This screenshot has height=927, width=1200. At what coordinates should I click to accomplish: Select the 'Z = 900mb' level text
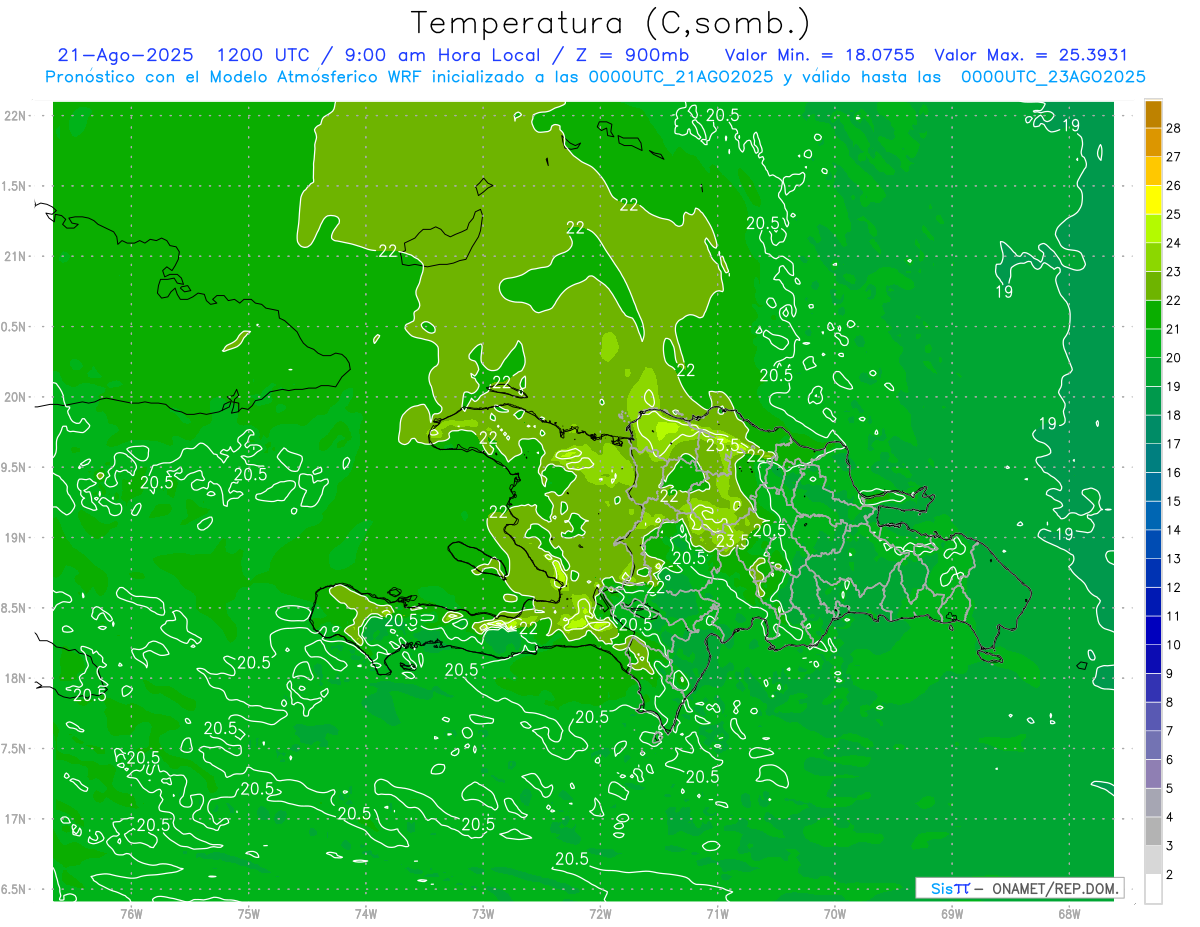(627, 55)
